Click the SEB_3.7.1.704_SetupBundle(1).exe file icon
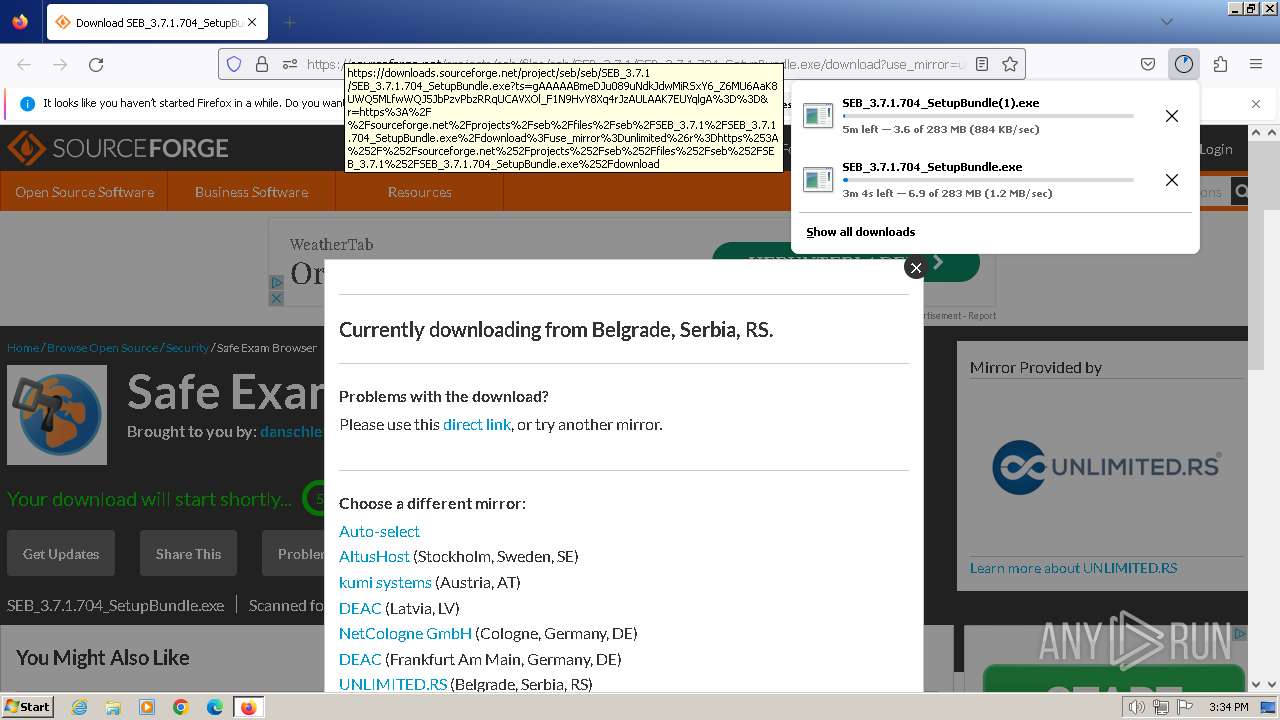Viewport: 1280px width, 720px height. tap(818, 116)
